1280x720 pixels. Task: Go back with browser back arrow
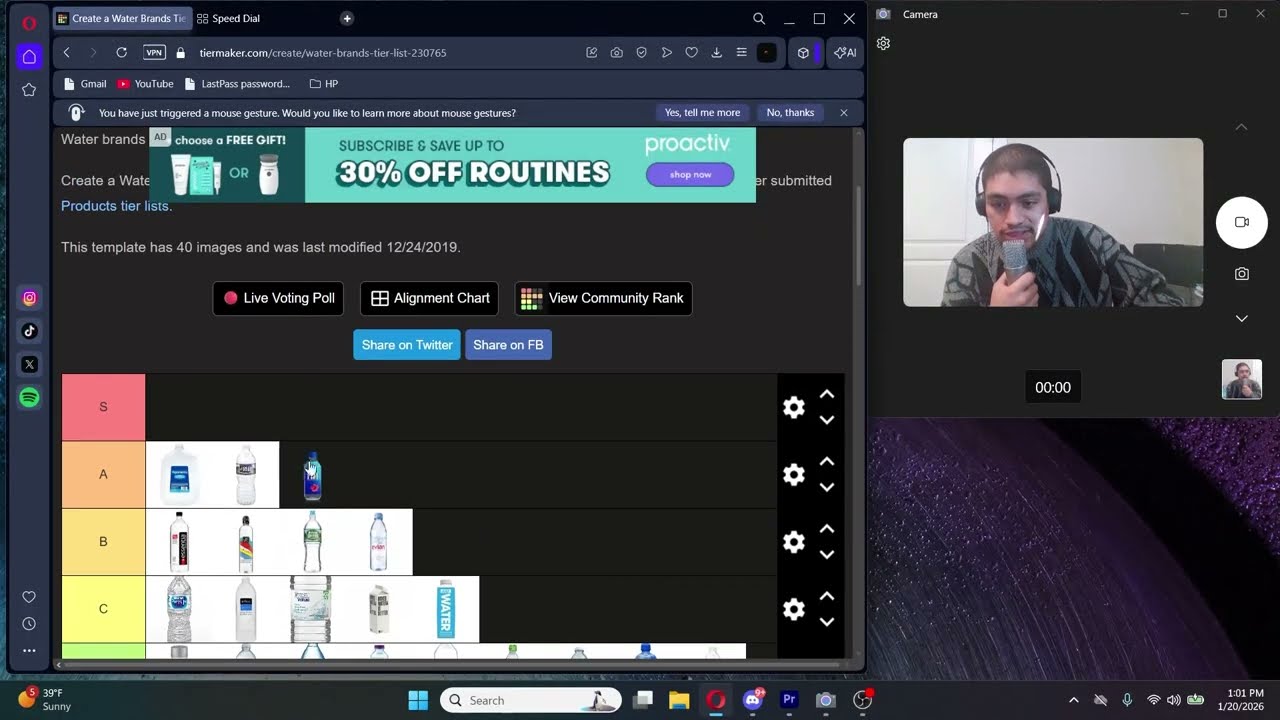pos(67,53)
